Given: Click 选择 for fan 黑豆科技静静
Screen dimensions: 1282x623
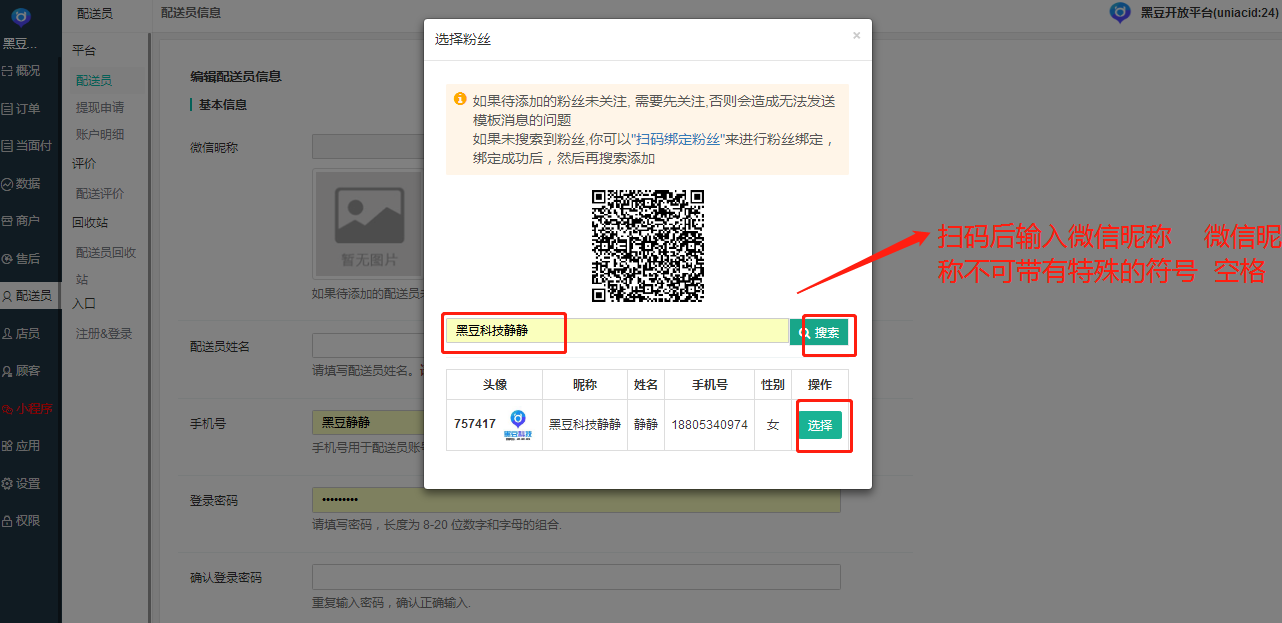Looking at the screenshot, I should 820,425.
